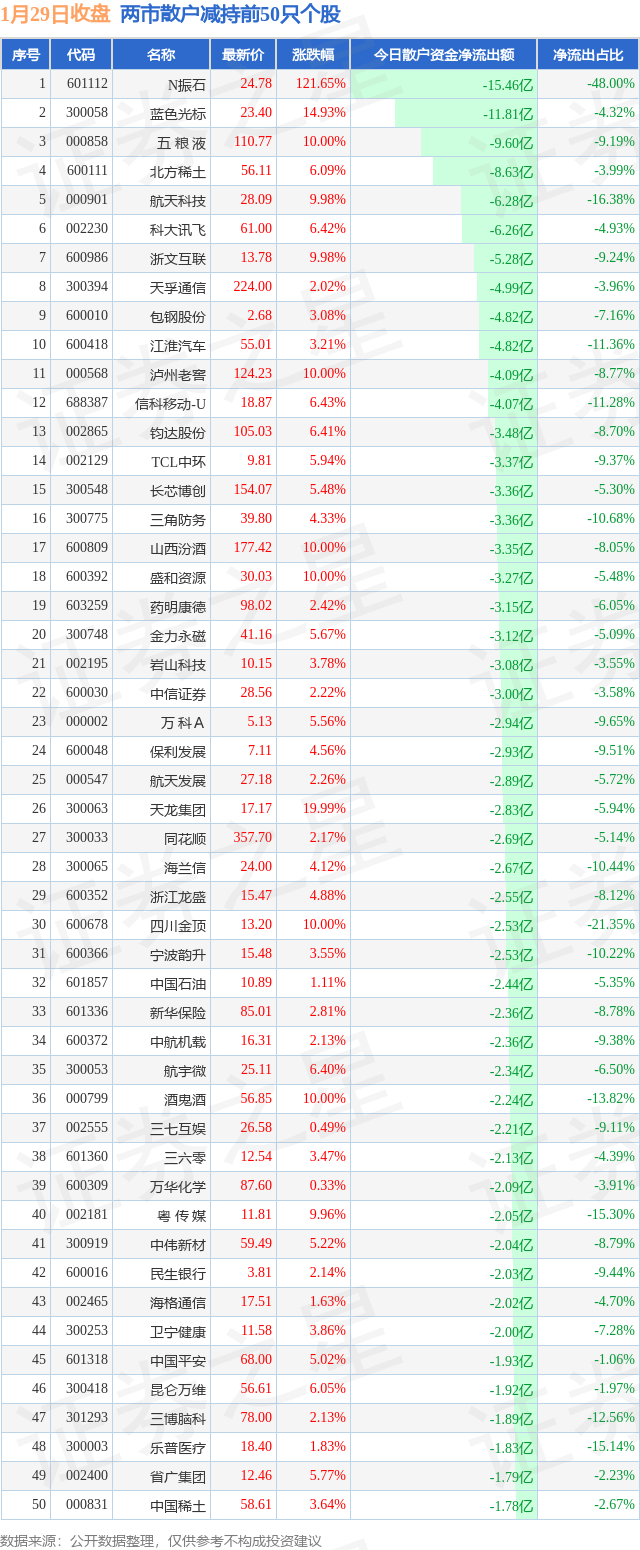Click the 代码 column header
The image size is (640, 1550).
[80, 55]
